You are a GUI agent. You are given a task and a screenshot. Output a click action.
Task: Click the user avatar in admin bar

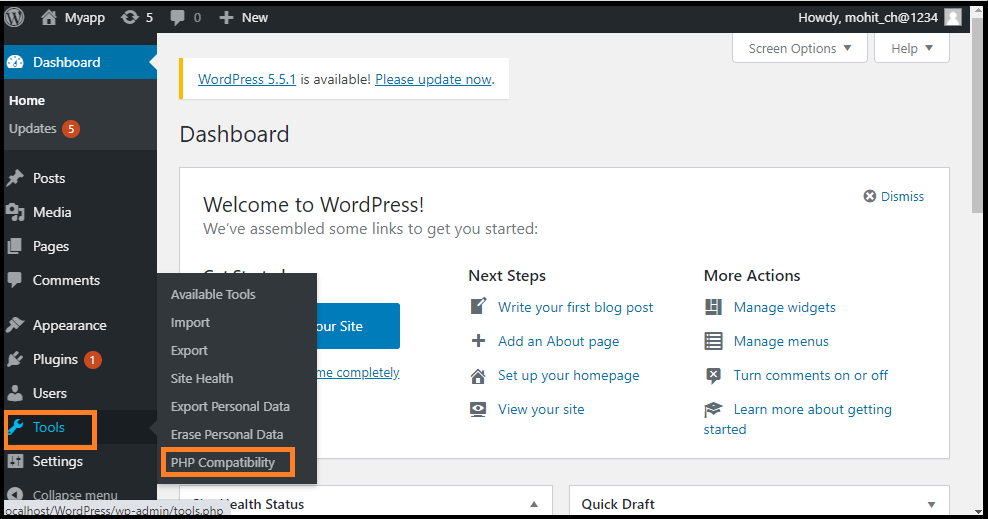point(953,18)
